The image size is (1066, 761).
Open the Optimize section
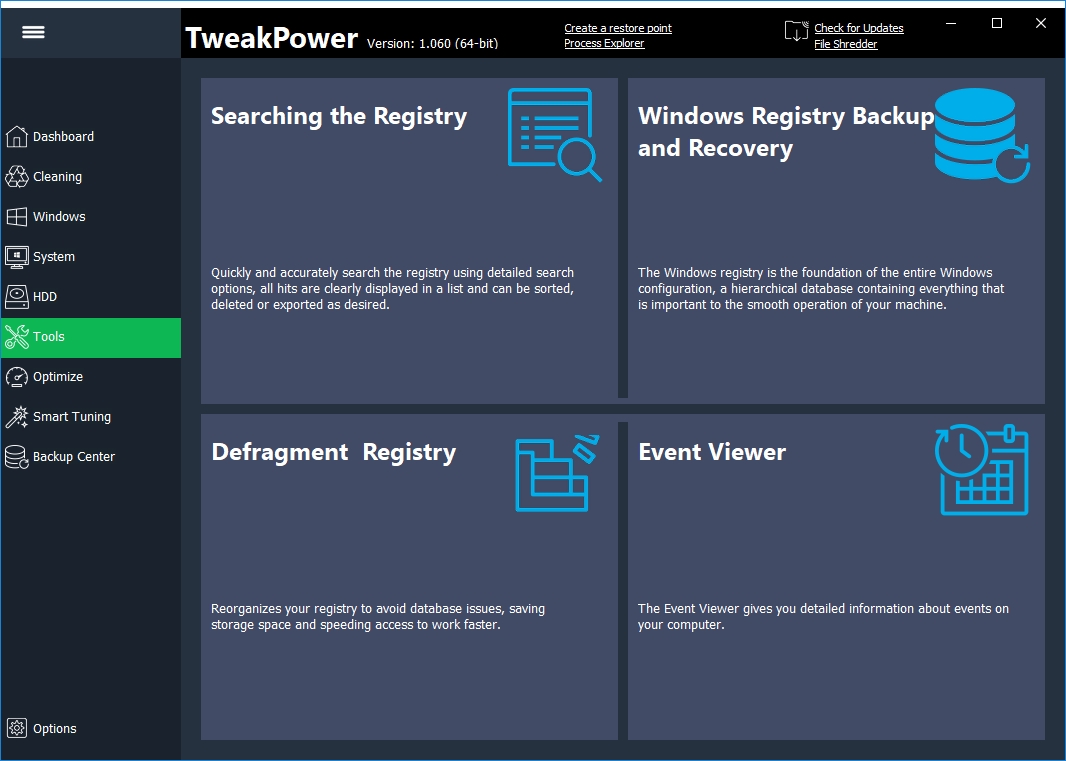pyautogui.click(x=58, y=377)
